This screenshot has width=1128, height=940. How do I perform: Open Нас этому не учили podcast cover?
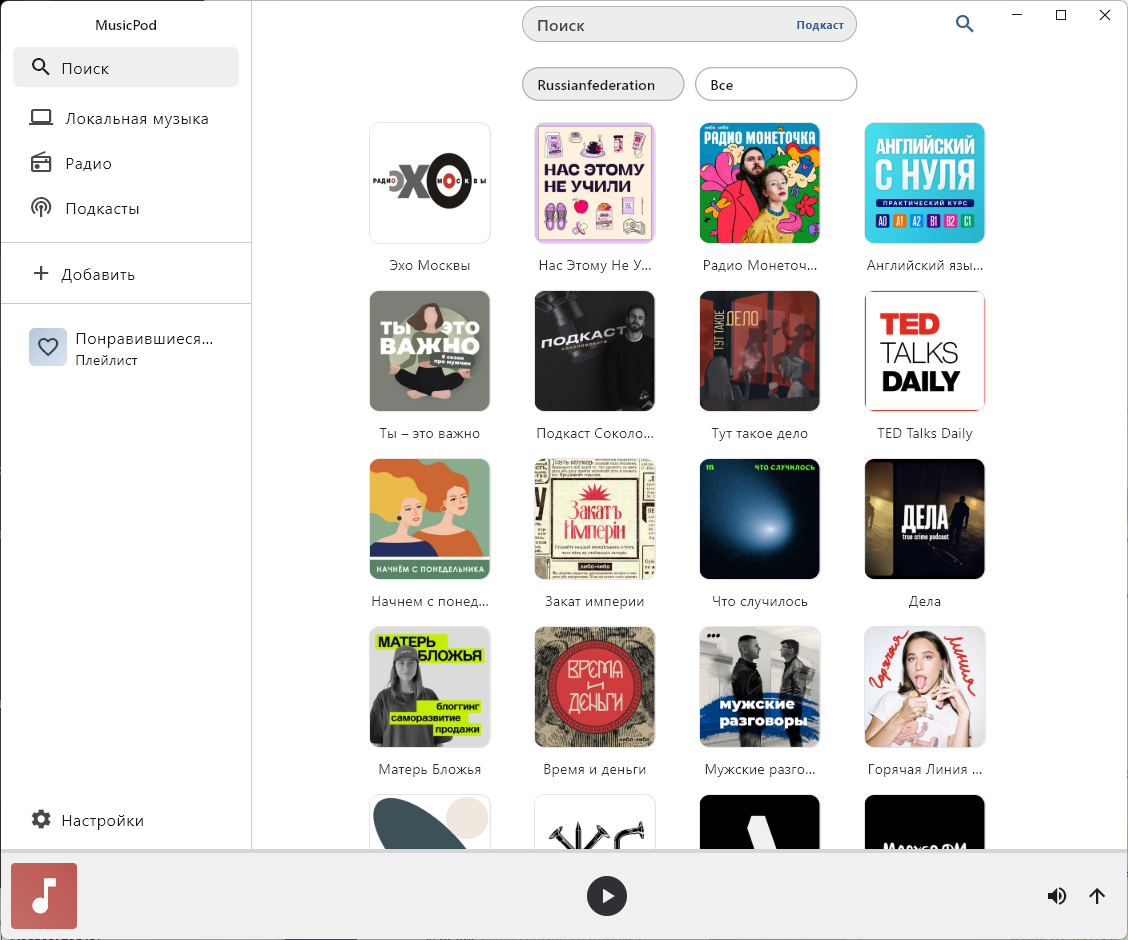click(x=594, y=183)
